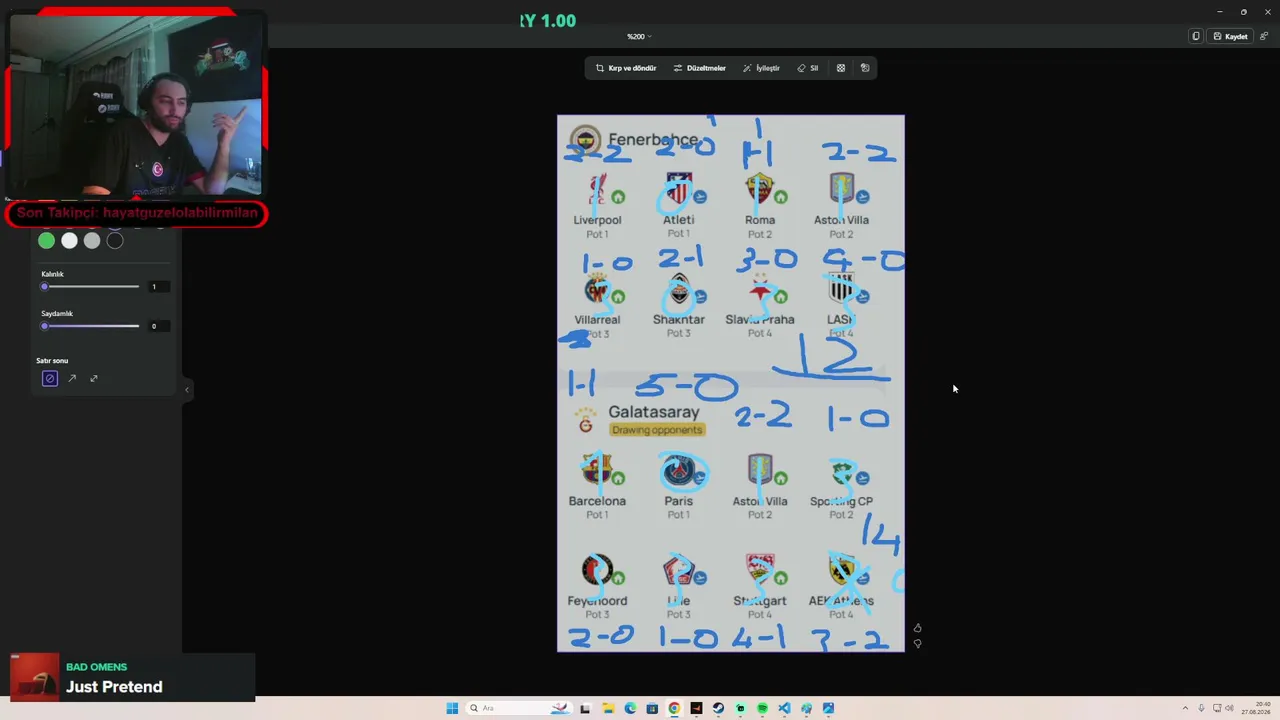
Task: Open the red-and-black app icon right of Chrome
Action: (696, 708)
